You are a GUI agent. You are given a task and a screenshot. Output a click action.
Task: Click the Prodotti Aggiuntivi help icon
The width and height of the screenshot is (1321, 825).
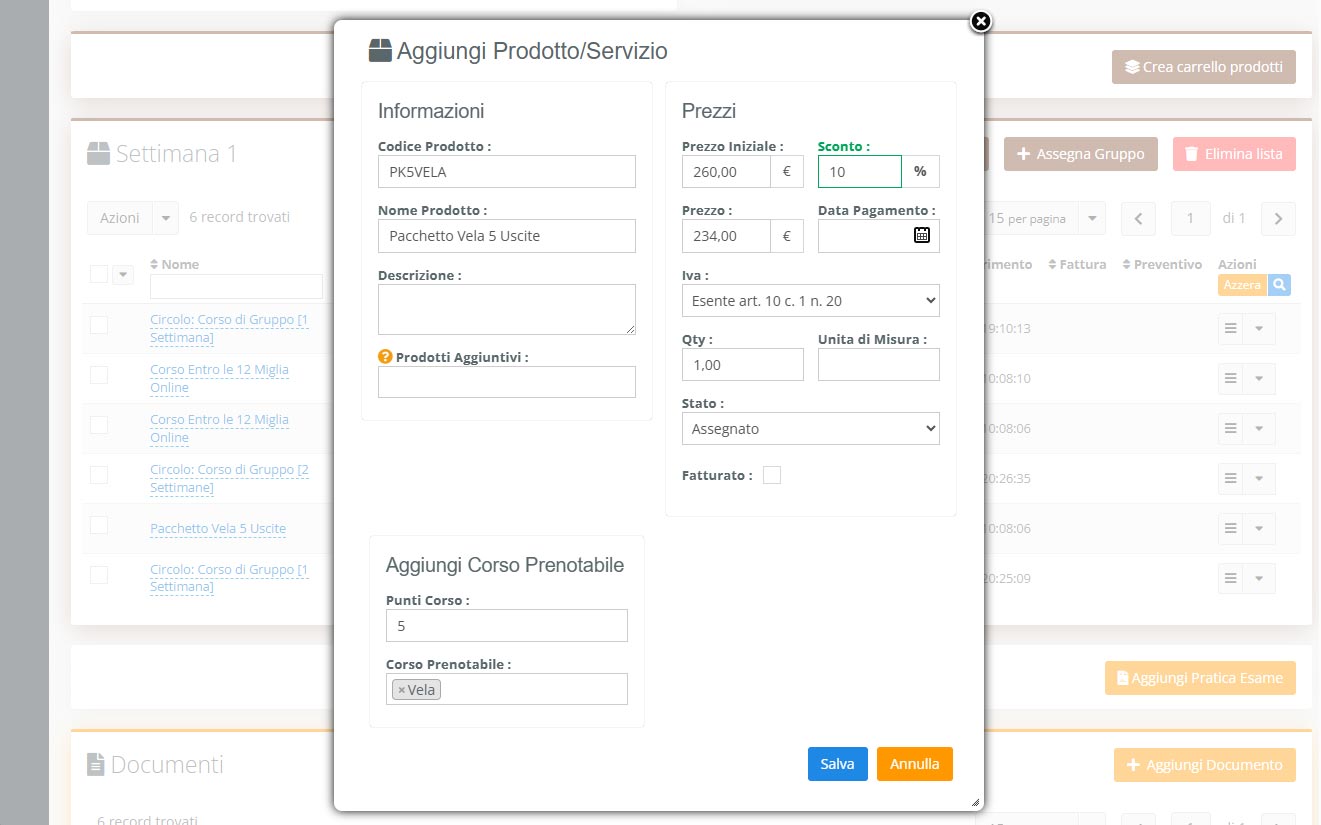(385, 357)
